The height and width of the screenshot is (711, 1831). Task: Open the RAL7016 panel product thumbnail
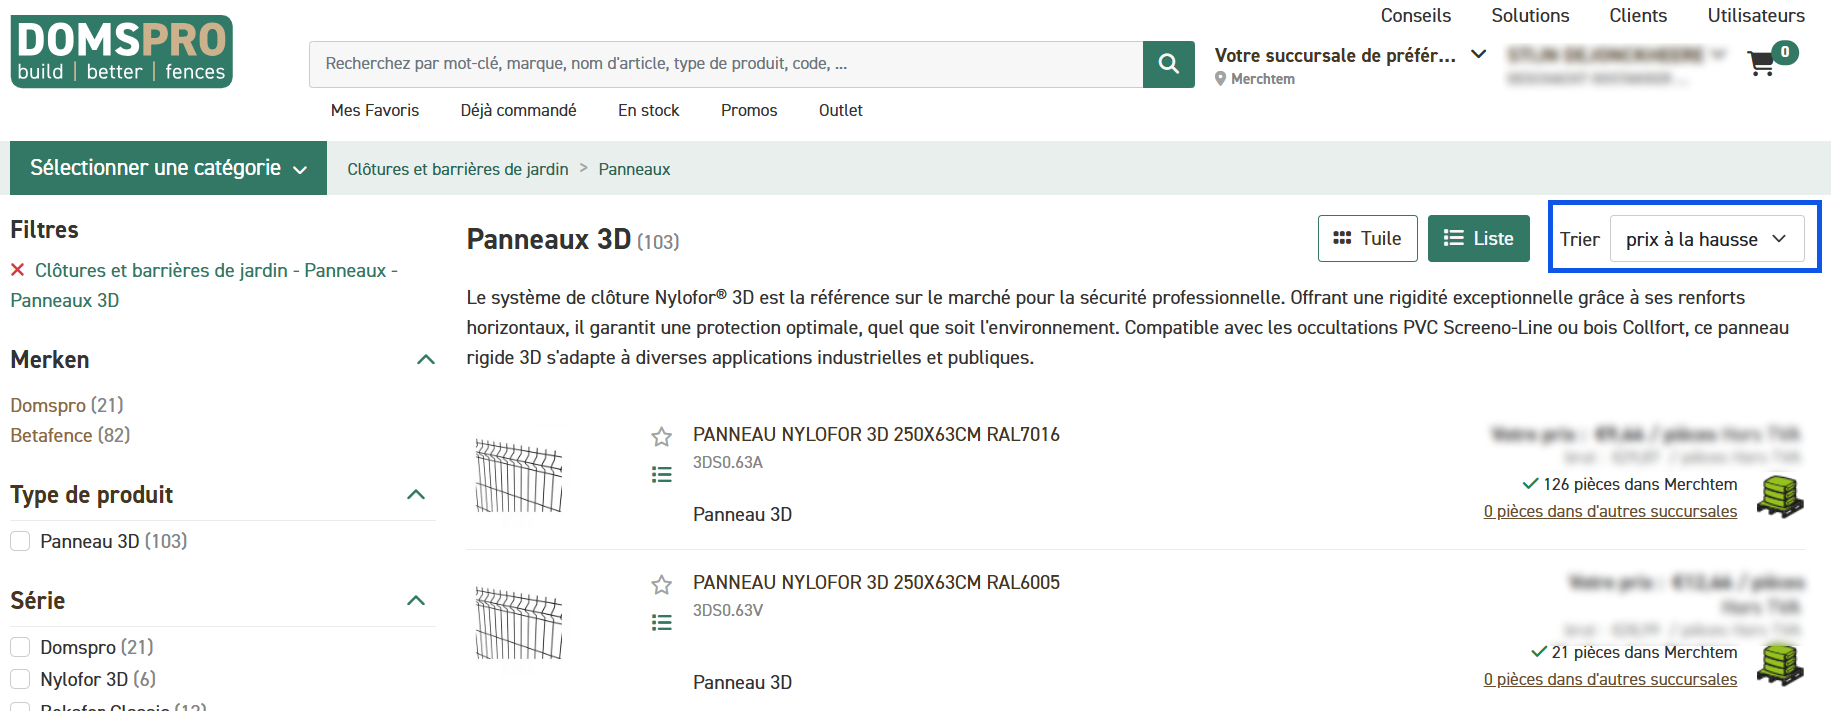point(518,476)
